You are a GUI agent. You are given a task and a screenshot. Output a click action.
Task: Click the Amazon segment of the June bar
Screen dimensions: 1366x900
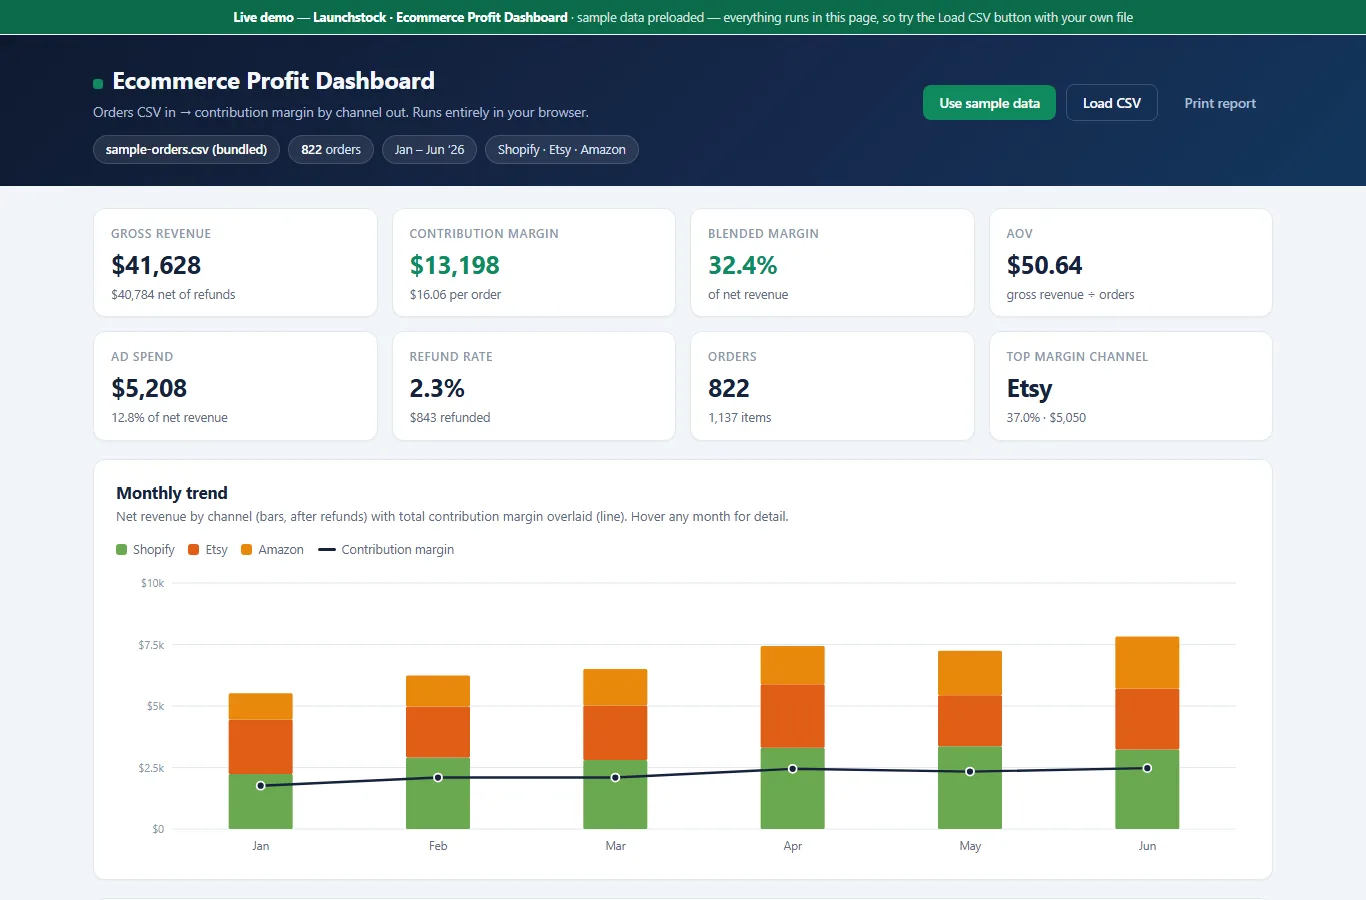(1147, 663)
